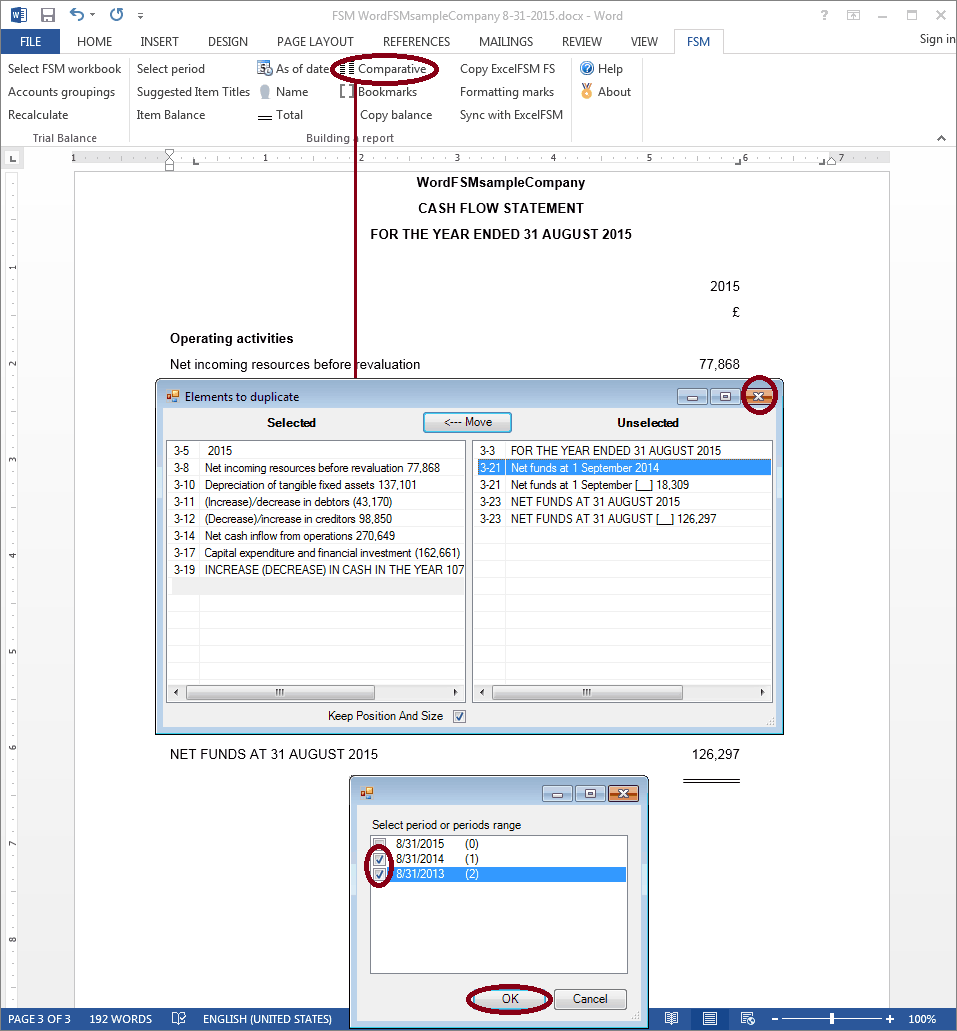Open the FILE tab
Image resolution: width=957 pixels, height=1031 pixels.
[30, 41]
